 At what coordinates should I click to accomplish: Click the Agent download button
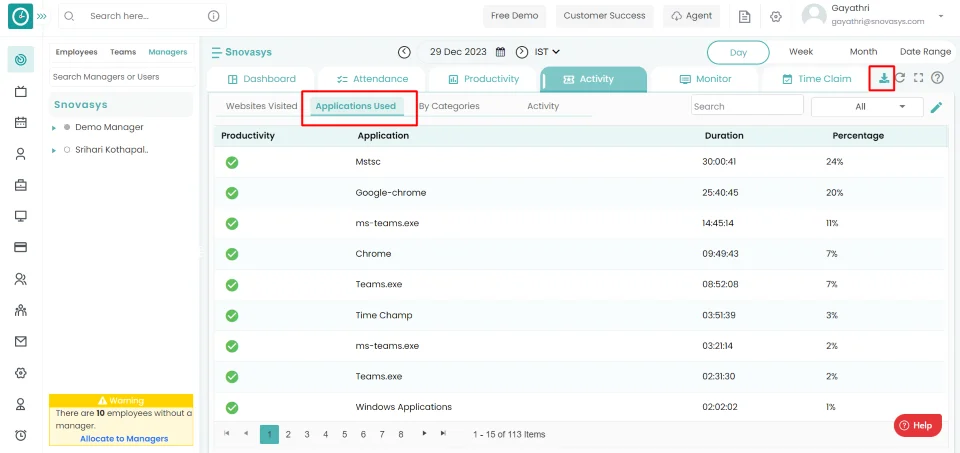[691, 16]
